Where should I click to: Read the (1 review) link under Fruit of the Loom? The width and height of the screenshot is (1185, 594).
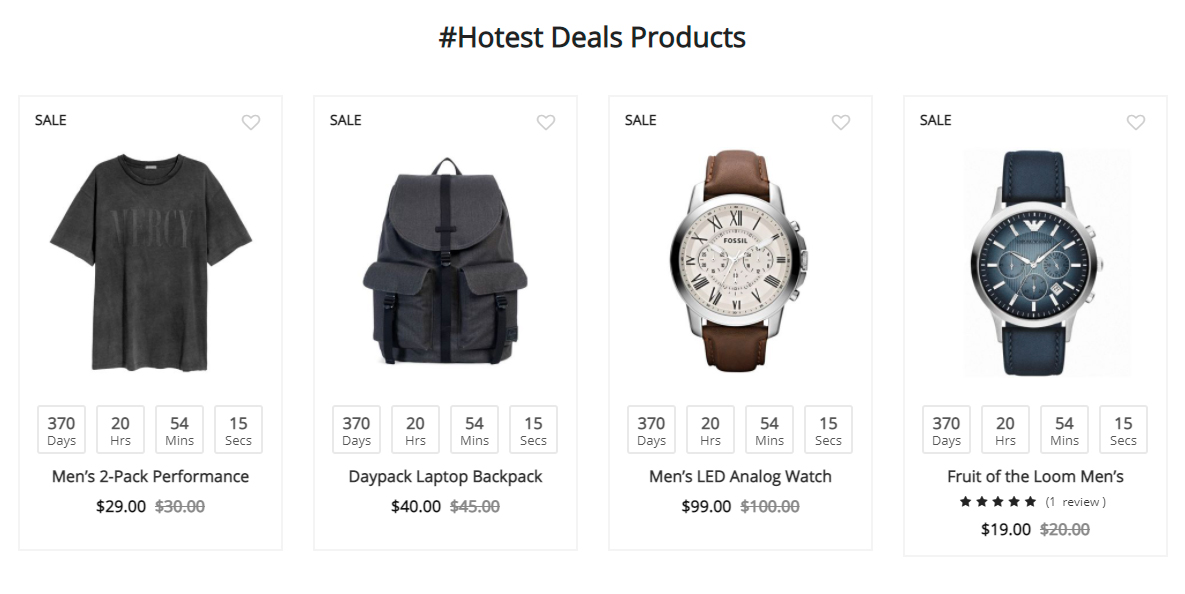1075,502
